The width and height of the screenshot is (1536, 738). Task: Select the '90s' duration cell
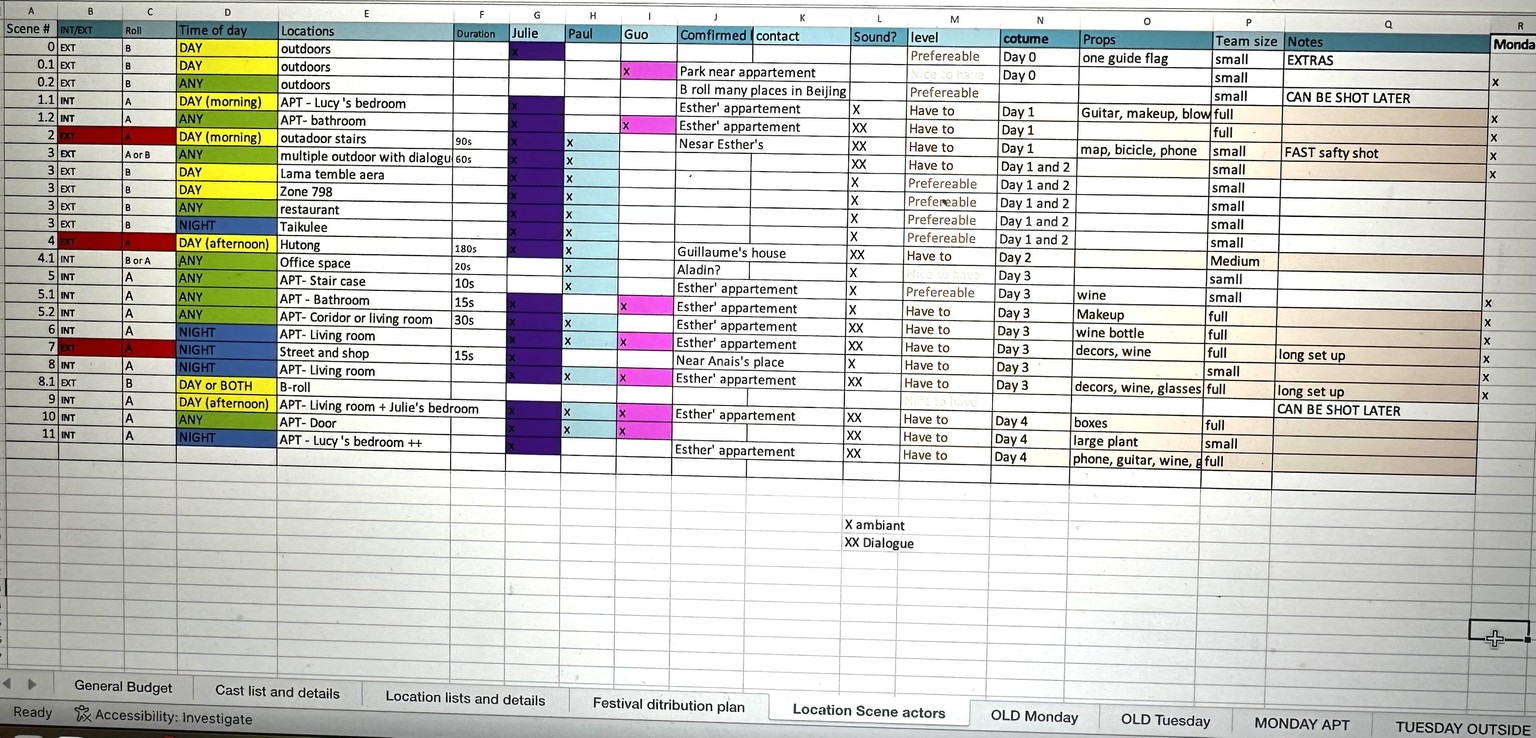point(480,141)
